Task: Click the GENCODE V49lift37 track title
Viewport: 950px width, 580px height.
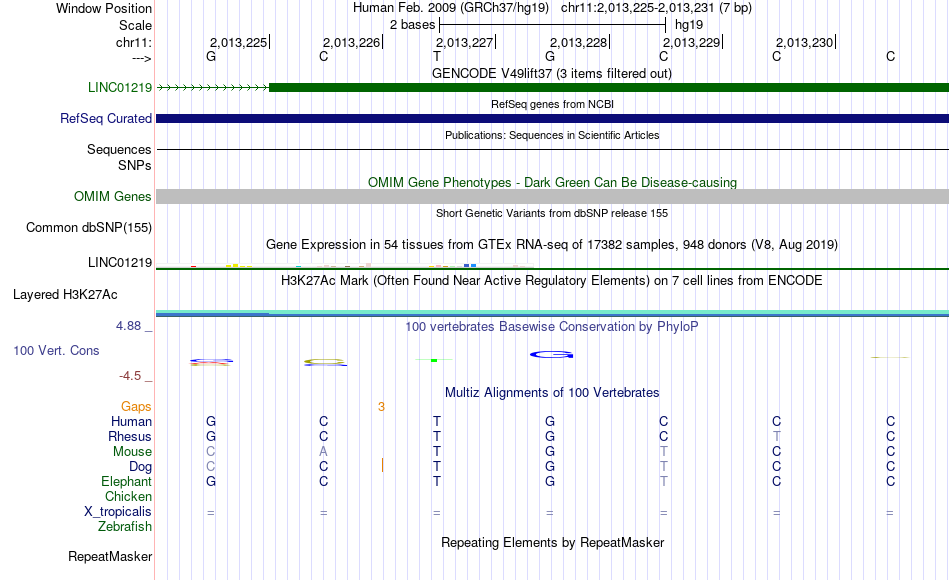Action: pos(551,73)
